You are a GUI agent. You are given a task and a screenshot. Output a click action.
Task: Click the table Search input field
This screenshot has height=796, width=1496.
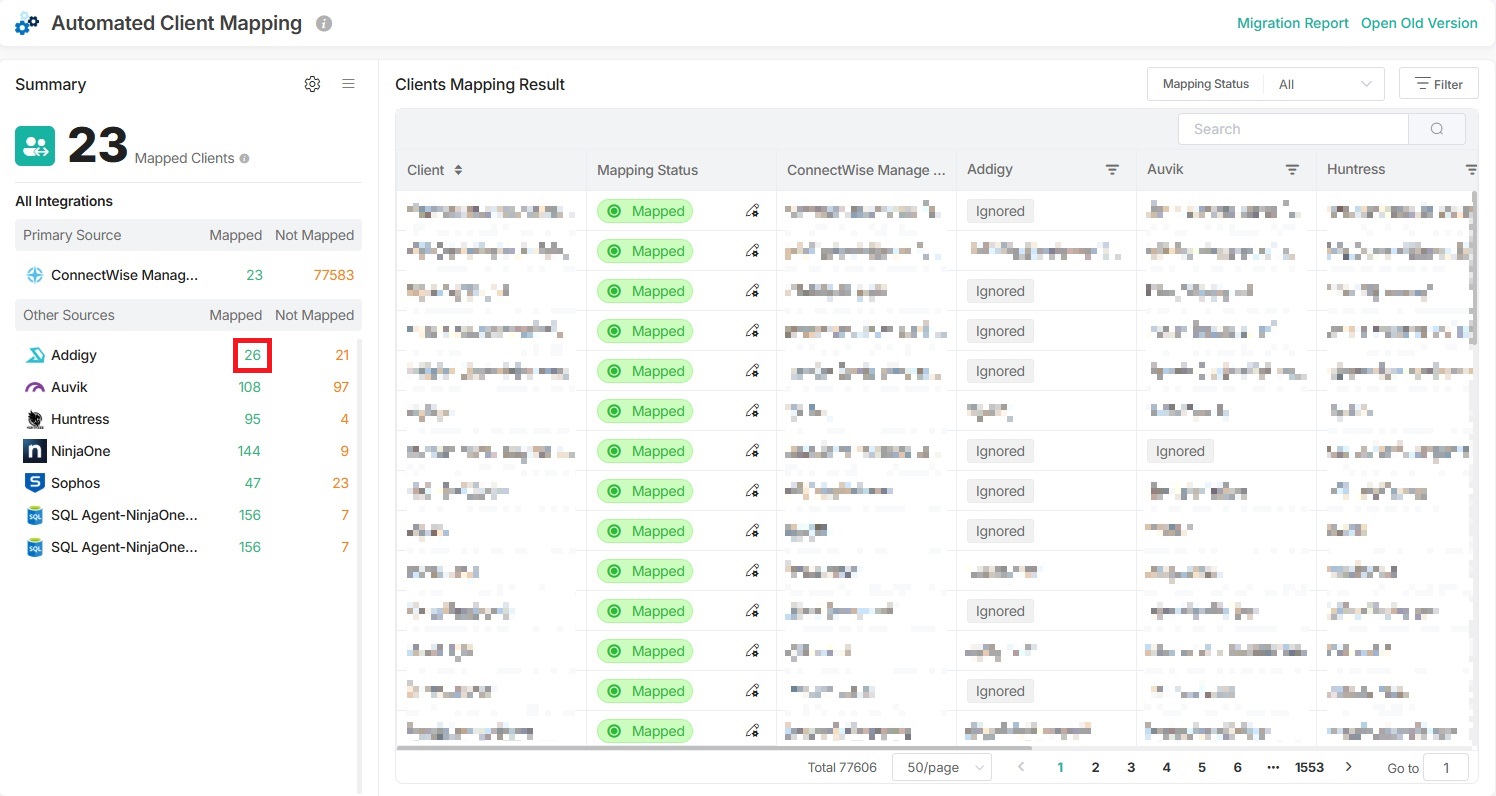click(1292, 129)
